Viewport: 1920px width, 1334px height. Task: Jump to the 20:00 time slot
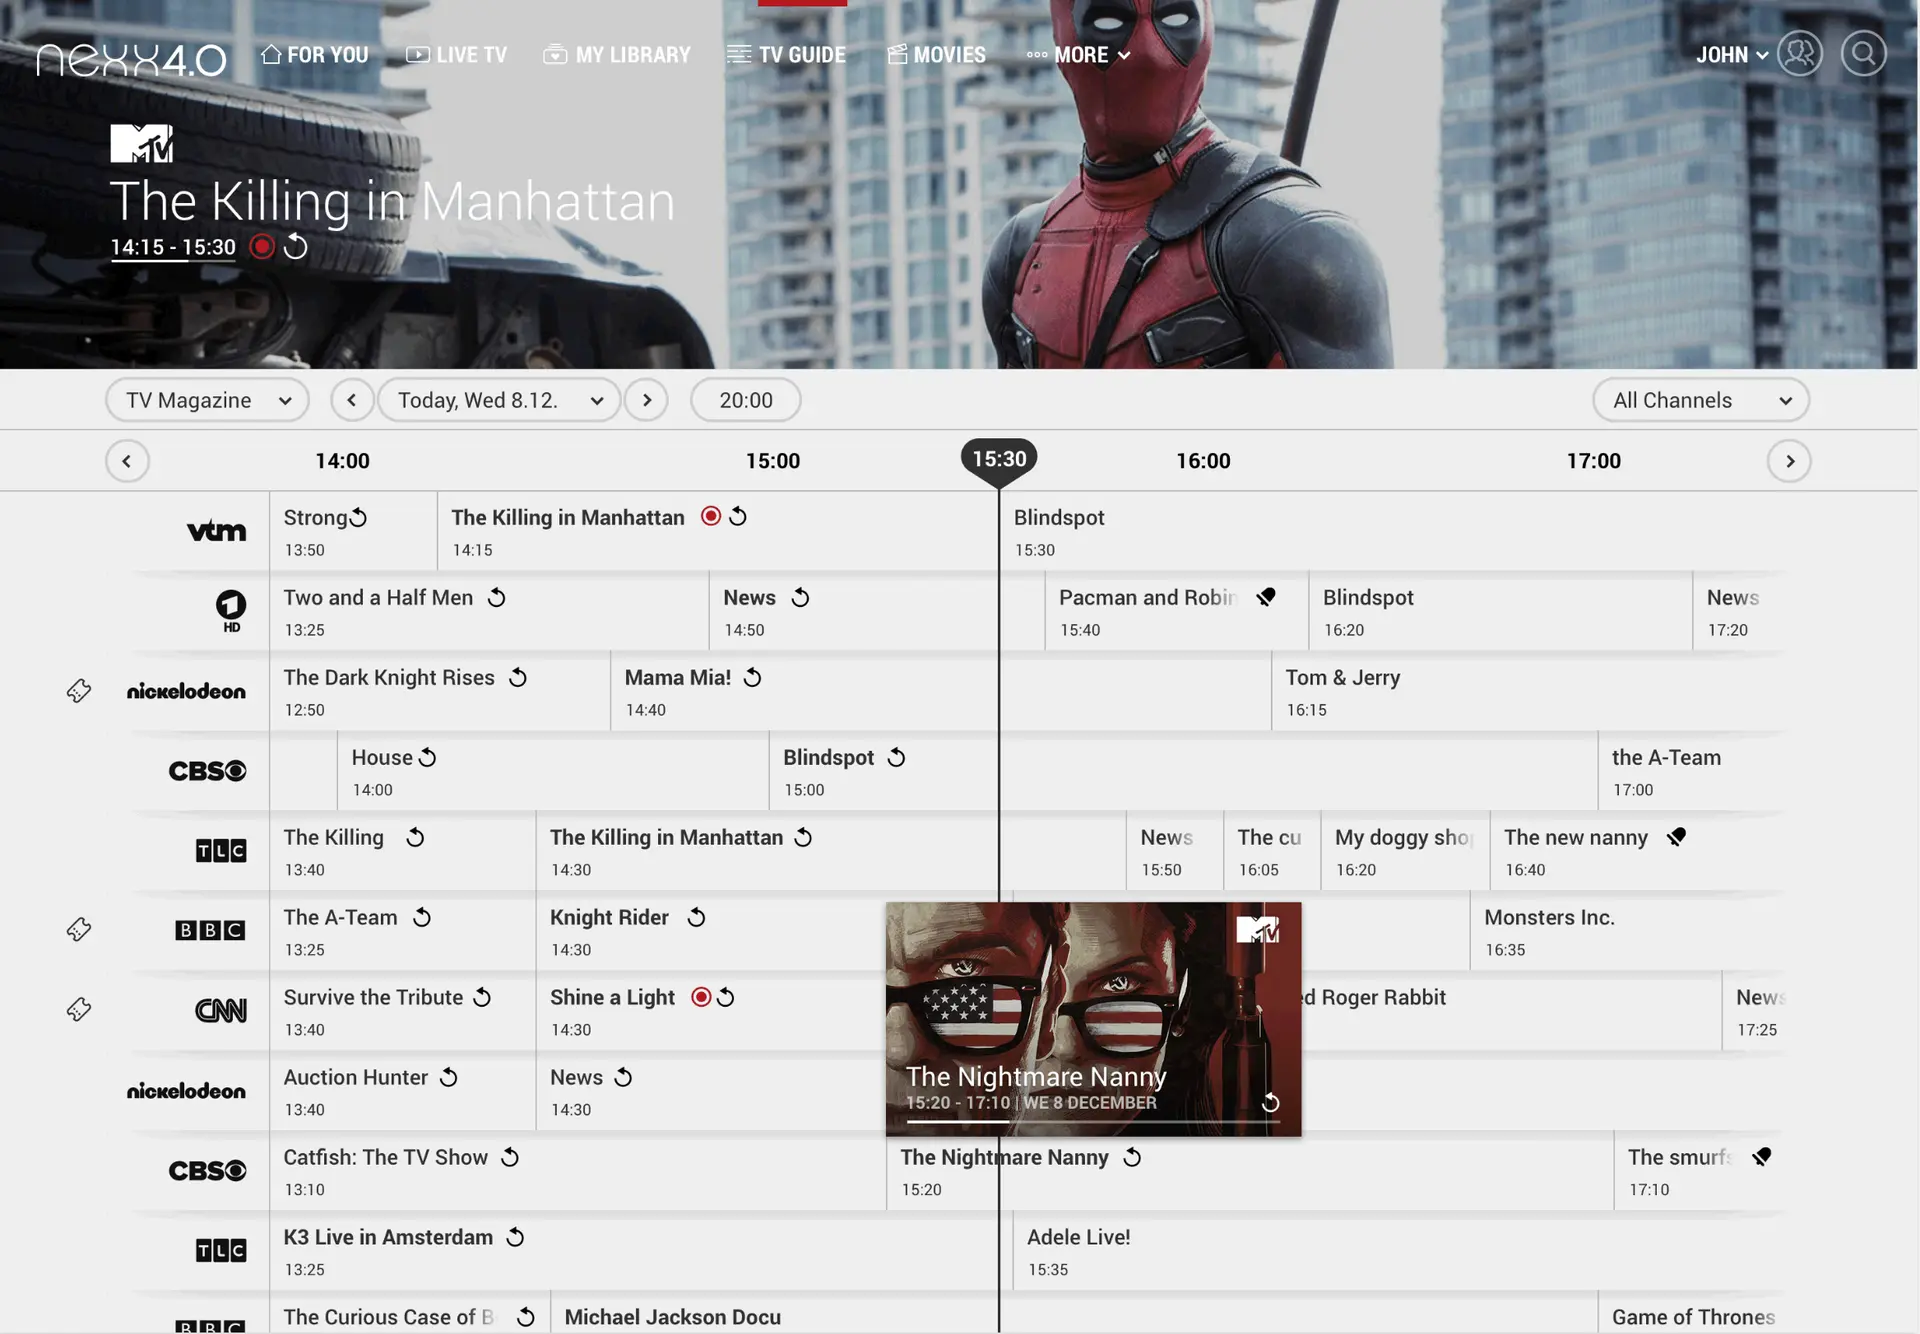746,400
